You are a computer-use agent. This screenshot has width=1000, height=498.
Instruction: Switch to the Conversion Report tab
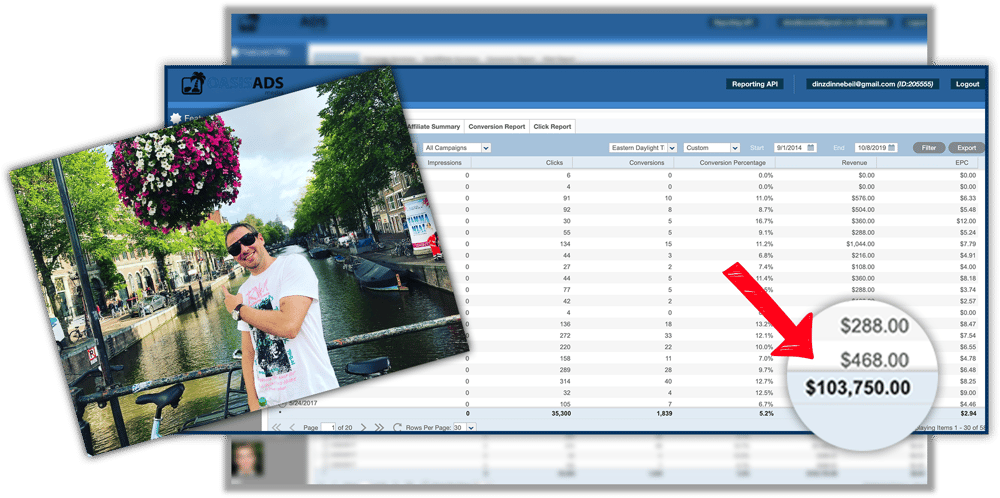tap(497, 126)
